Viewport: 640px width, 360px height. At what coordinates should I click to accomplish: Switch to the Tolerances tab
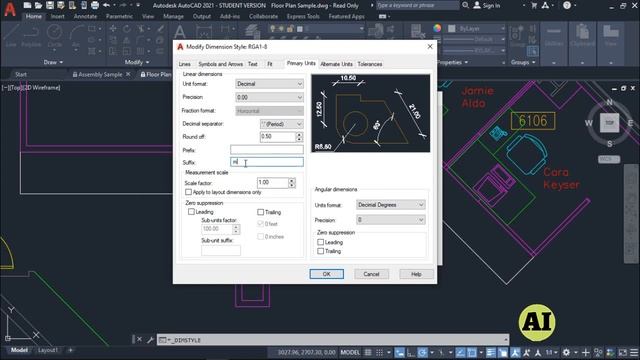click(370, 64)
